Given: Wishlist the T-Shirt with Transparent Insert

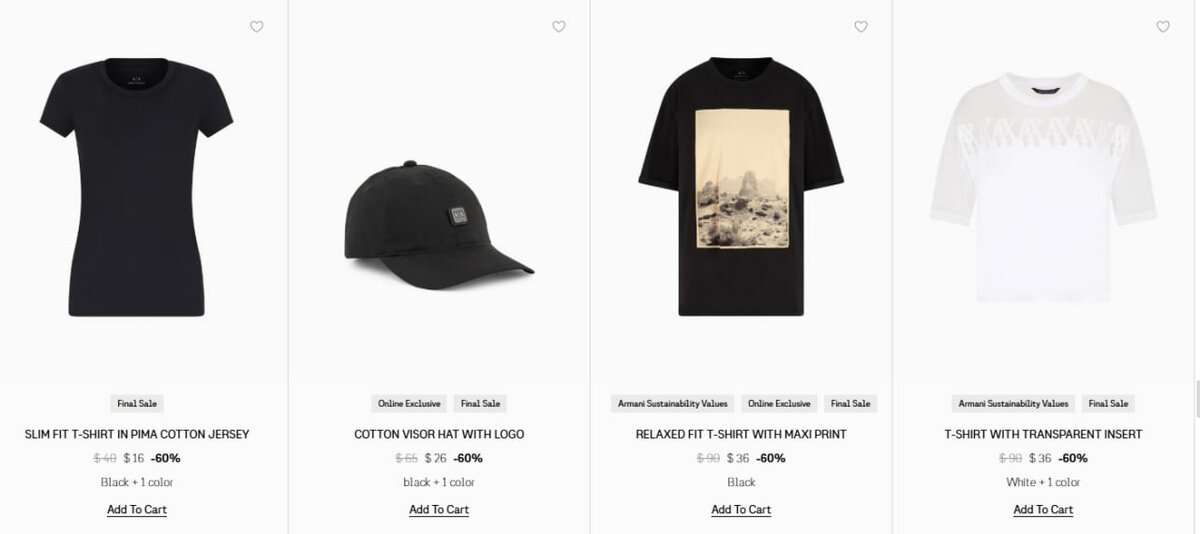Looking at the screenshot, I should (x=1163, y=27).
